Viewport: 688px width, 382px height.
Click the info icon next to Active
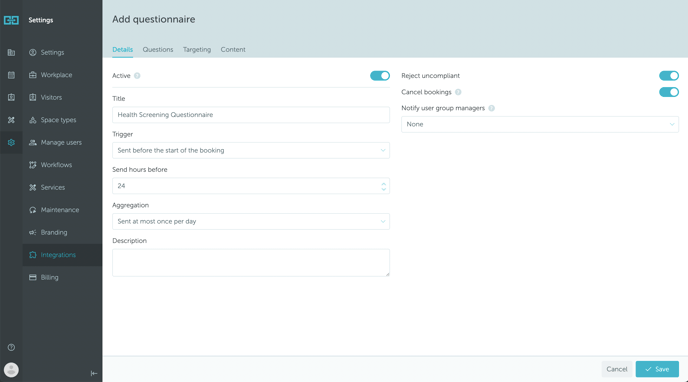(137, 76)
